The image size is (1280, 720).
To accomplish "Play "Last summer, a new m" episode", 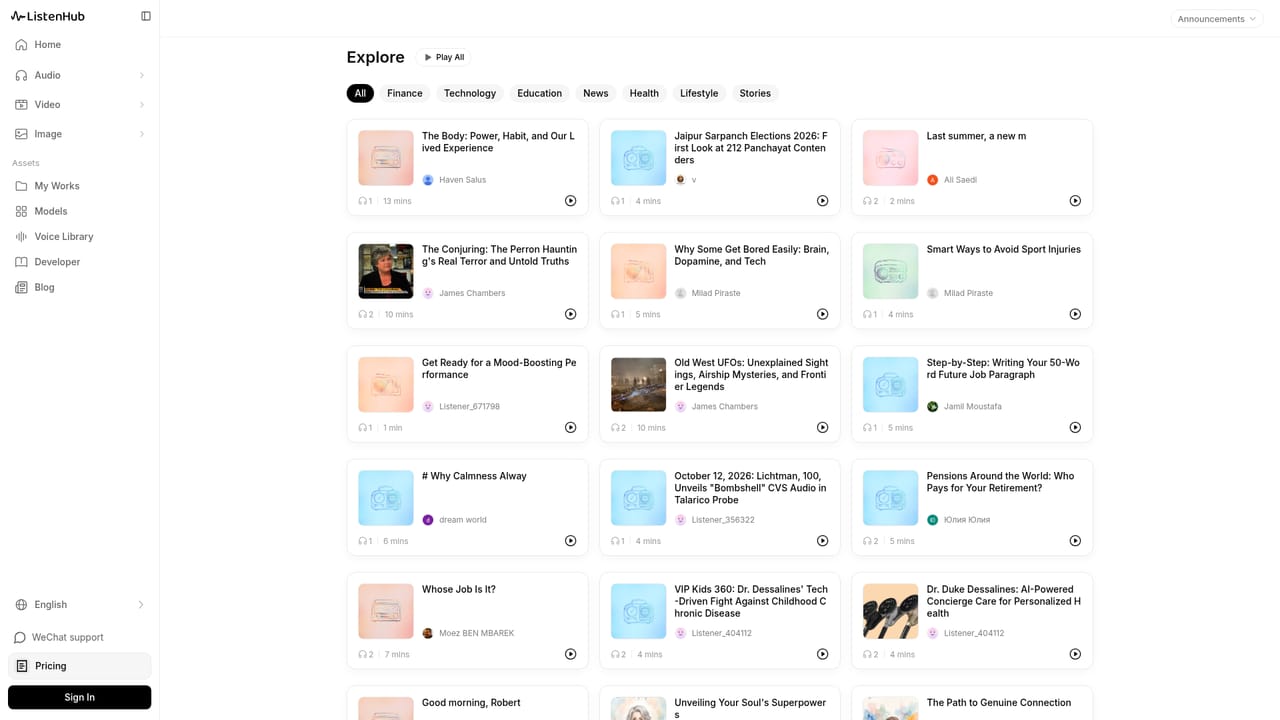I will [x=1075, y=201].
